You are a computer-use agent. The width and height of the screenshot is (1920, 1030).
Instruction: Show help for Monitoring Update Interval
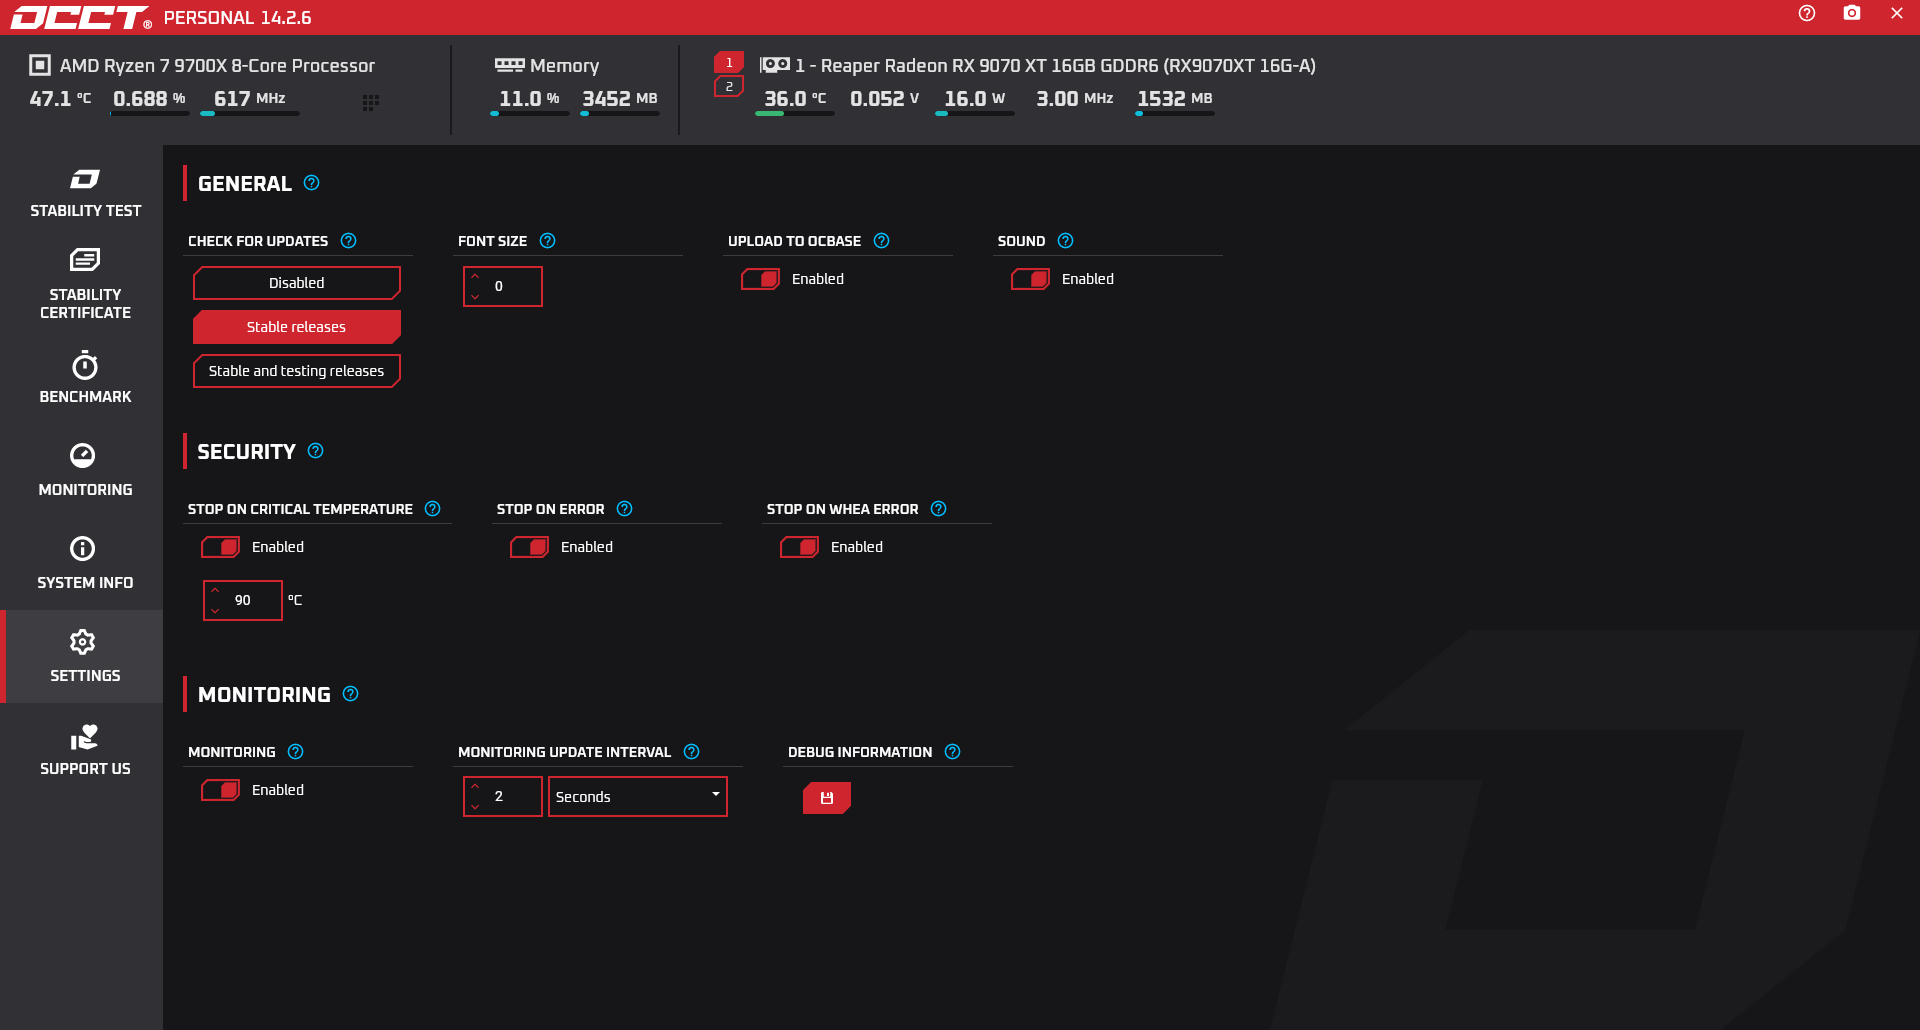[x=691, y=752]
